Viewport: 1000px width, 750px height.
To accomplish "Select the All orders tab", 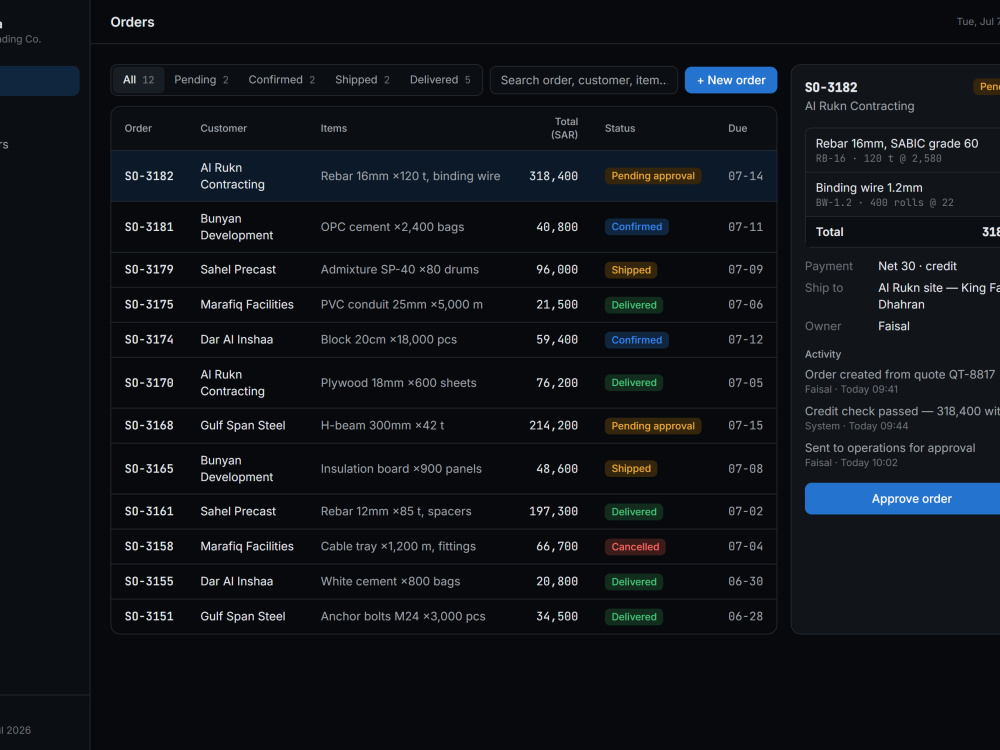I will (138, 80).
